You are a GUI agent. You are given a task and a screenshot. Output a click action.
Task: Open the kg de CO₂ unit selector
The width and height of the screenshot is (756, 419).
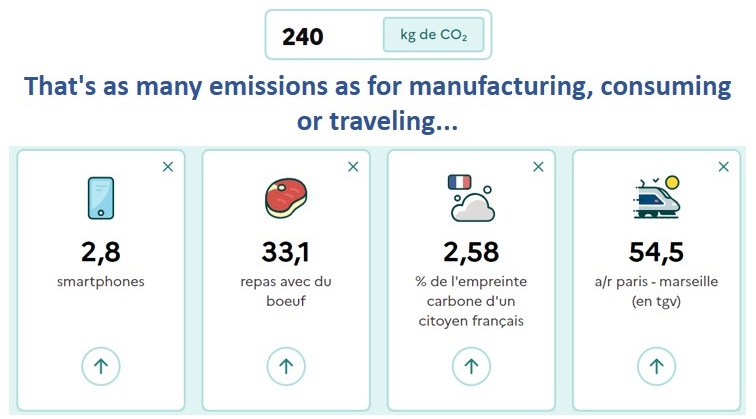tap(433, 35)
